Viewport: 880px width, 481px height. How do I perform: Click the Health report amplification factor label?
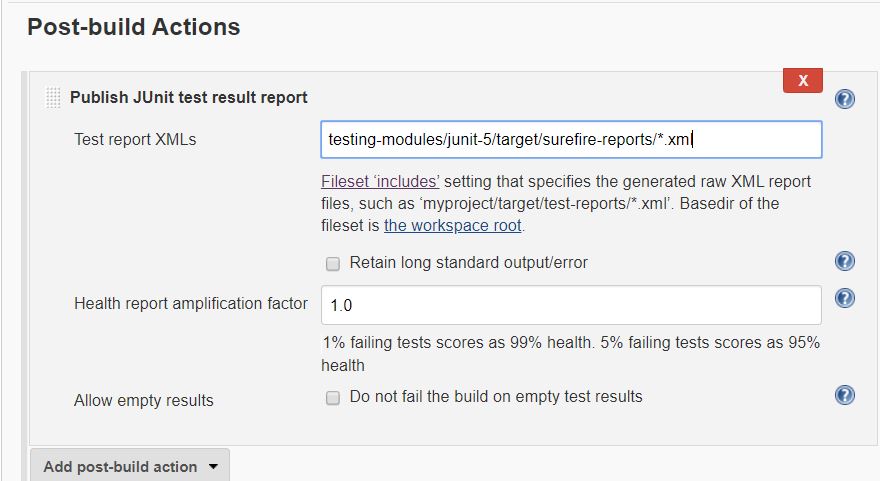point(191,303)
